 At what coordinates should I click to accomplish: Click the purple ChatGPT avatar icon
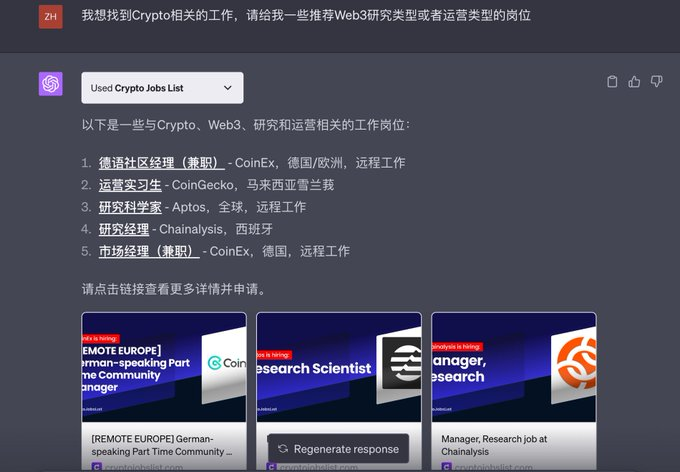[x=51, y=84]
